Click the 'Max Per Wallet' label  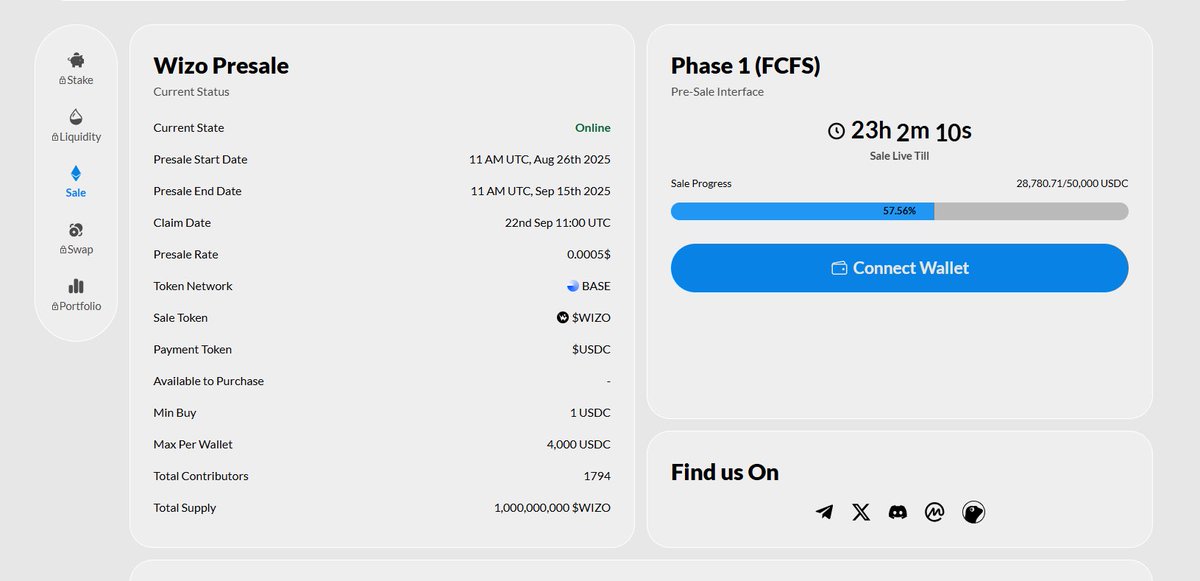tap(193, 444)
